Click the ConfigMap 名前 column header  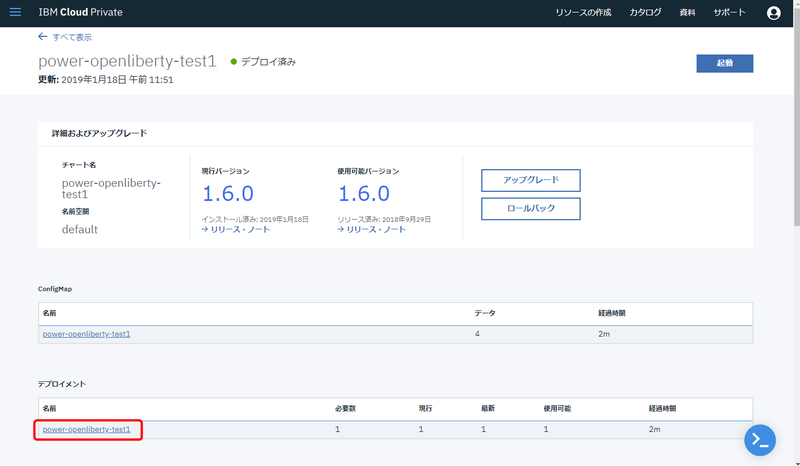[49, 313]
